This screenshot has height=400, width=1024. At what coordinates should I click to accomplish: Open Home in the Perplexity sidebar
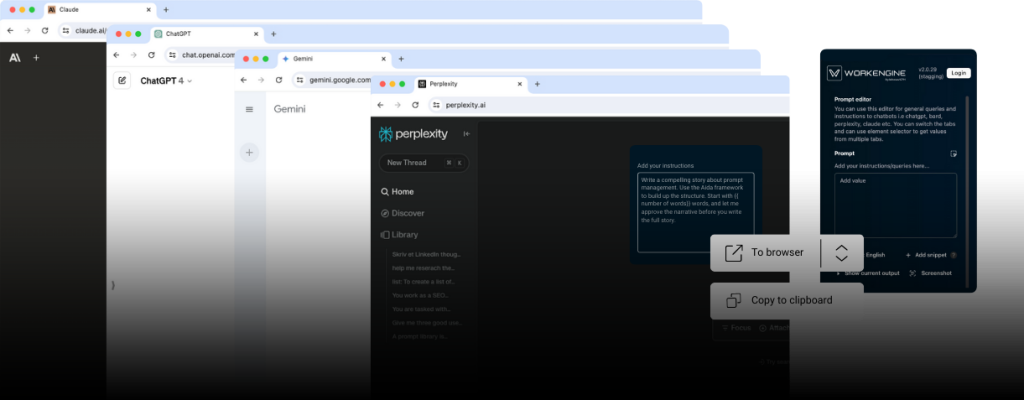click(398, 192)
